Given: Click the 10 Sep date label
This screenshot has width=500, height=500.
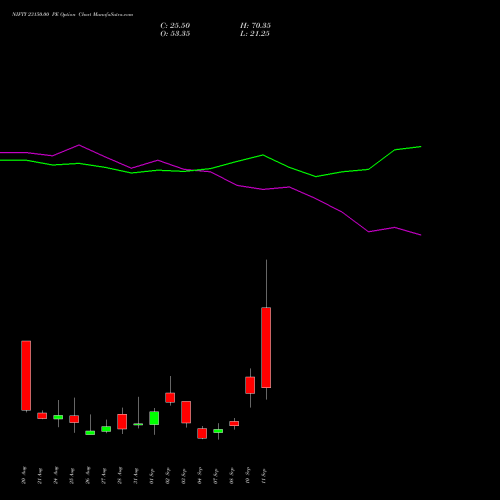Looking at the screenshot, I should (248, 475).
